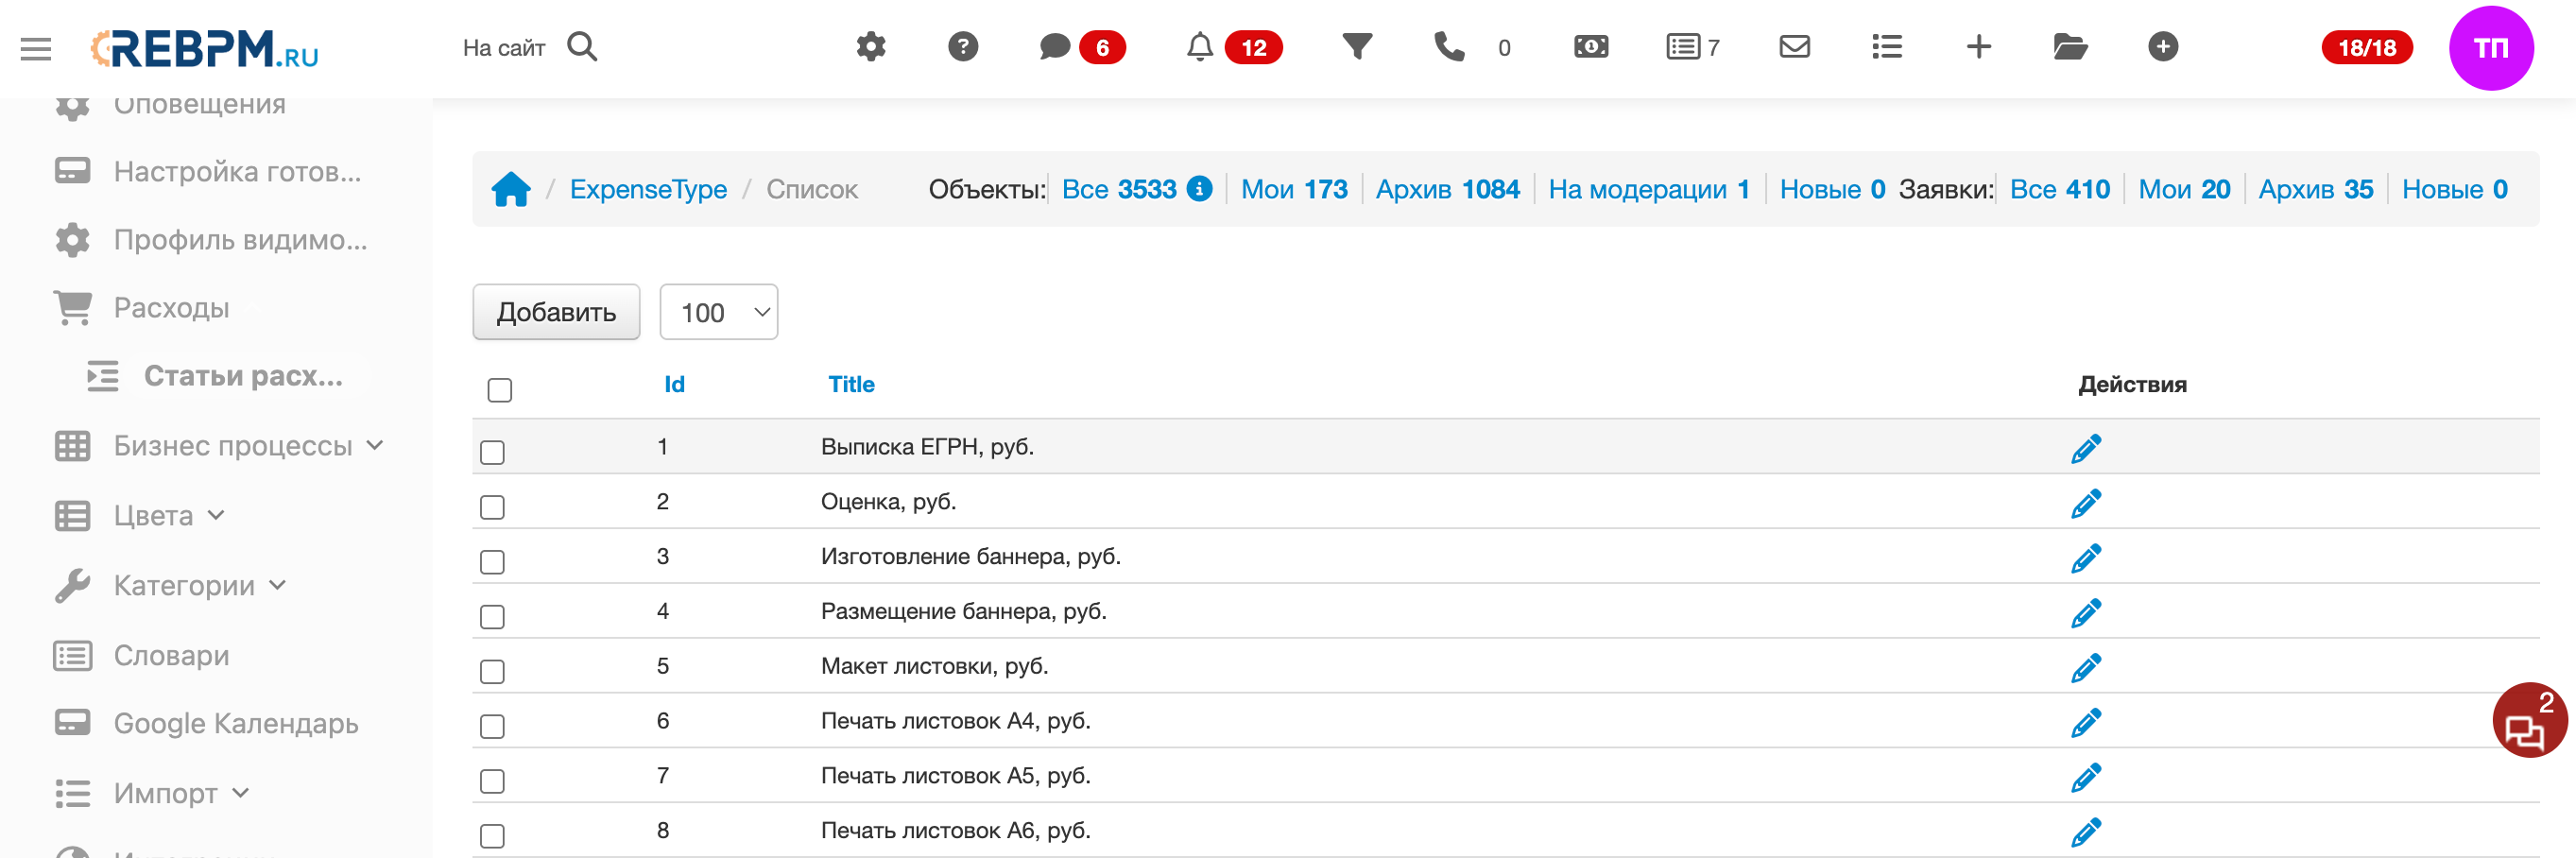Click the plus add icon in top bar

tap(1979, 47)
